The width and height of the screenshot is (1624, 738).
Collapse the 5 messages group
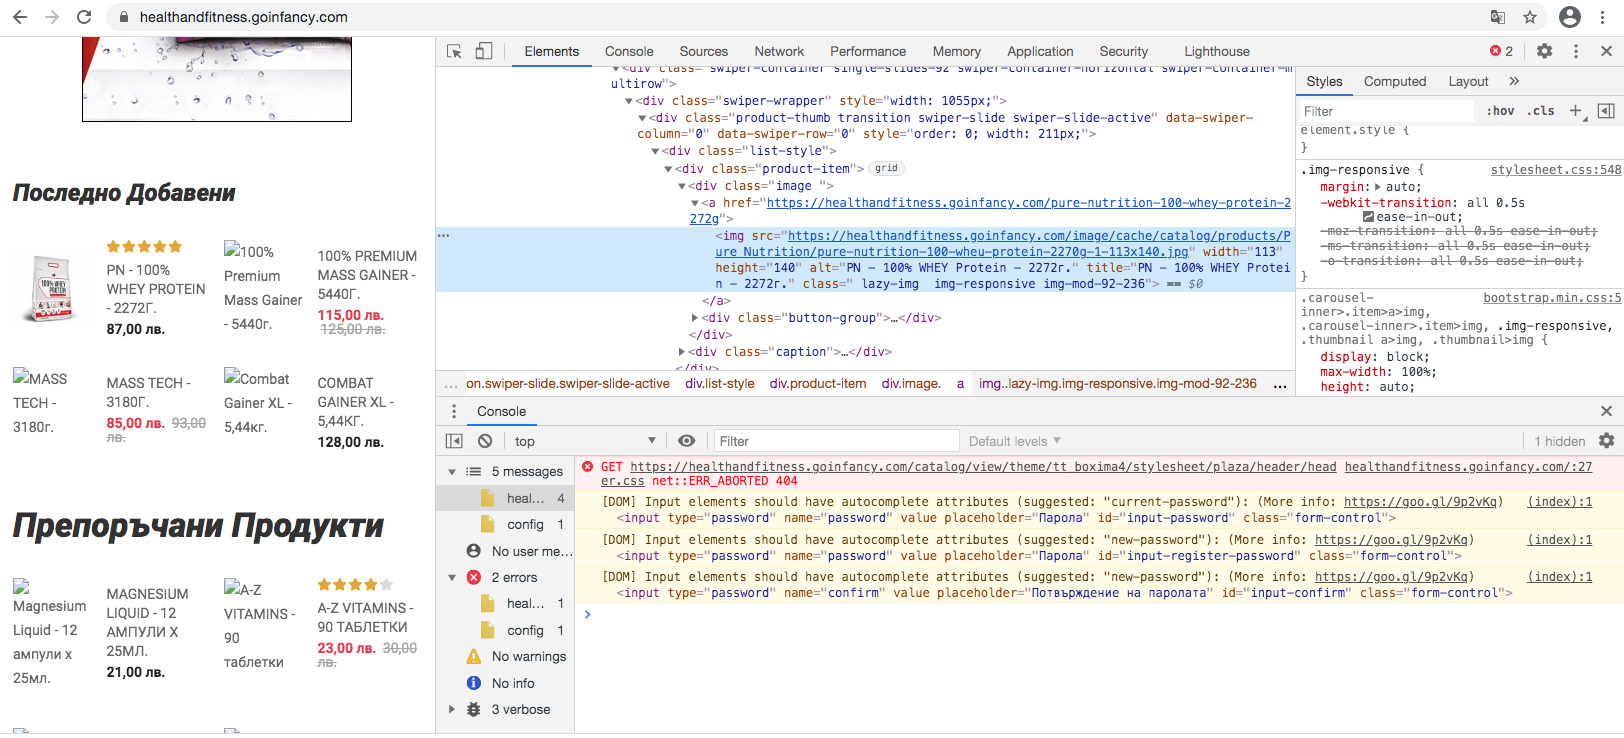(452, 472)
